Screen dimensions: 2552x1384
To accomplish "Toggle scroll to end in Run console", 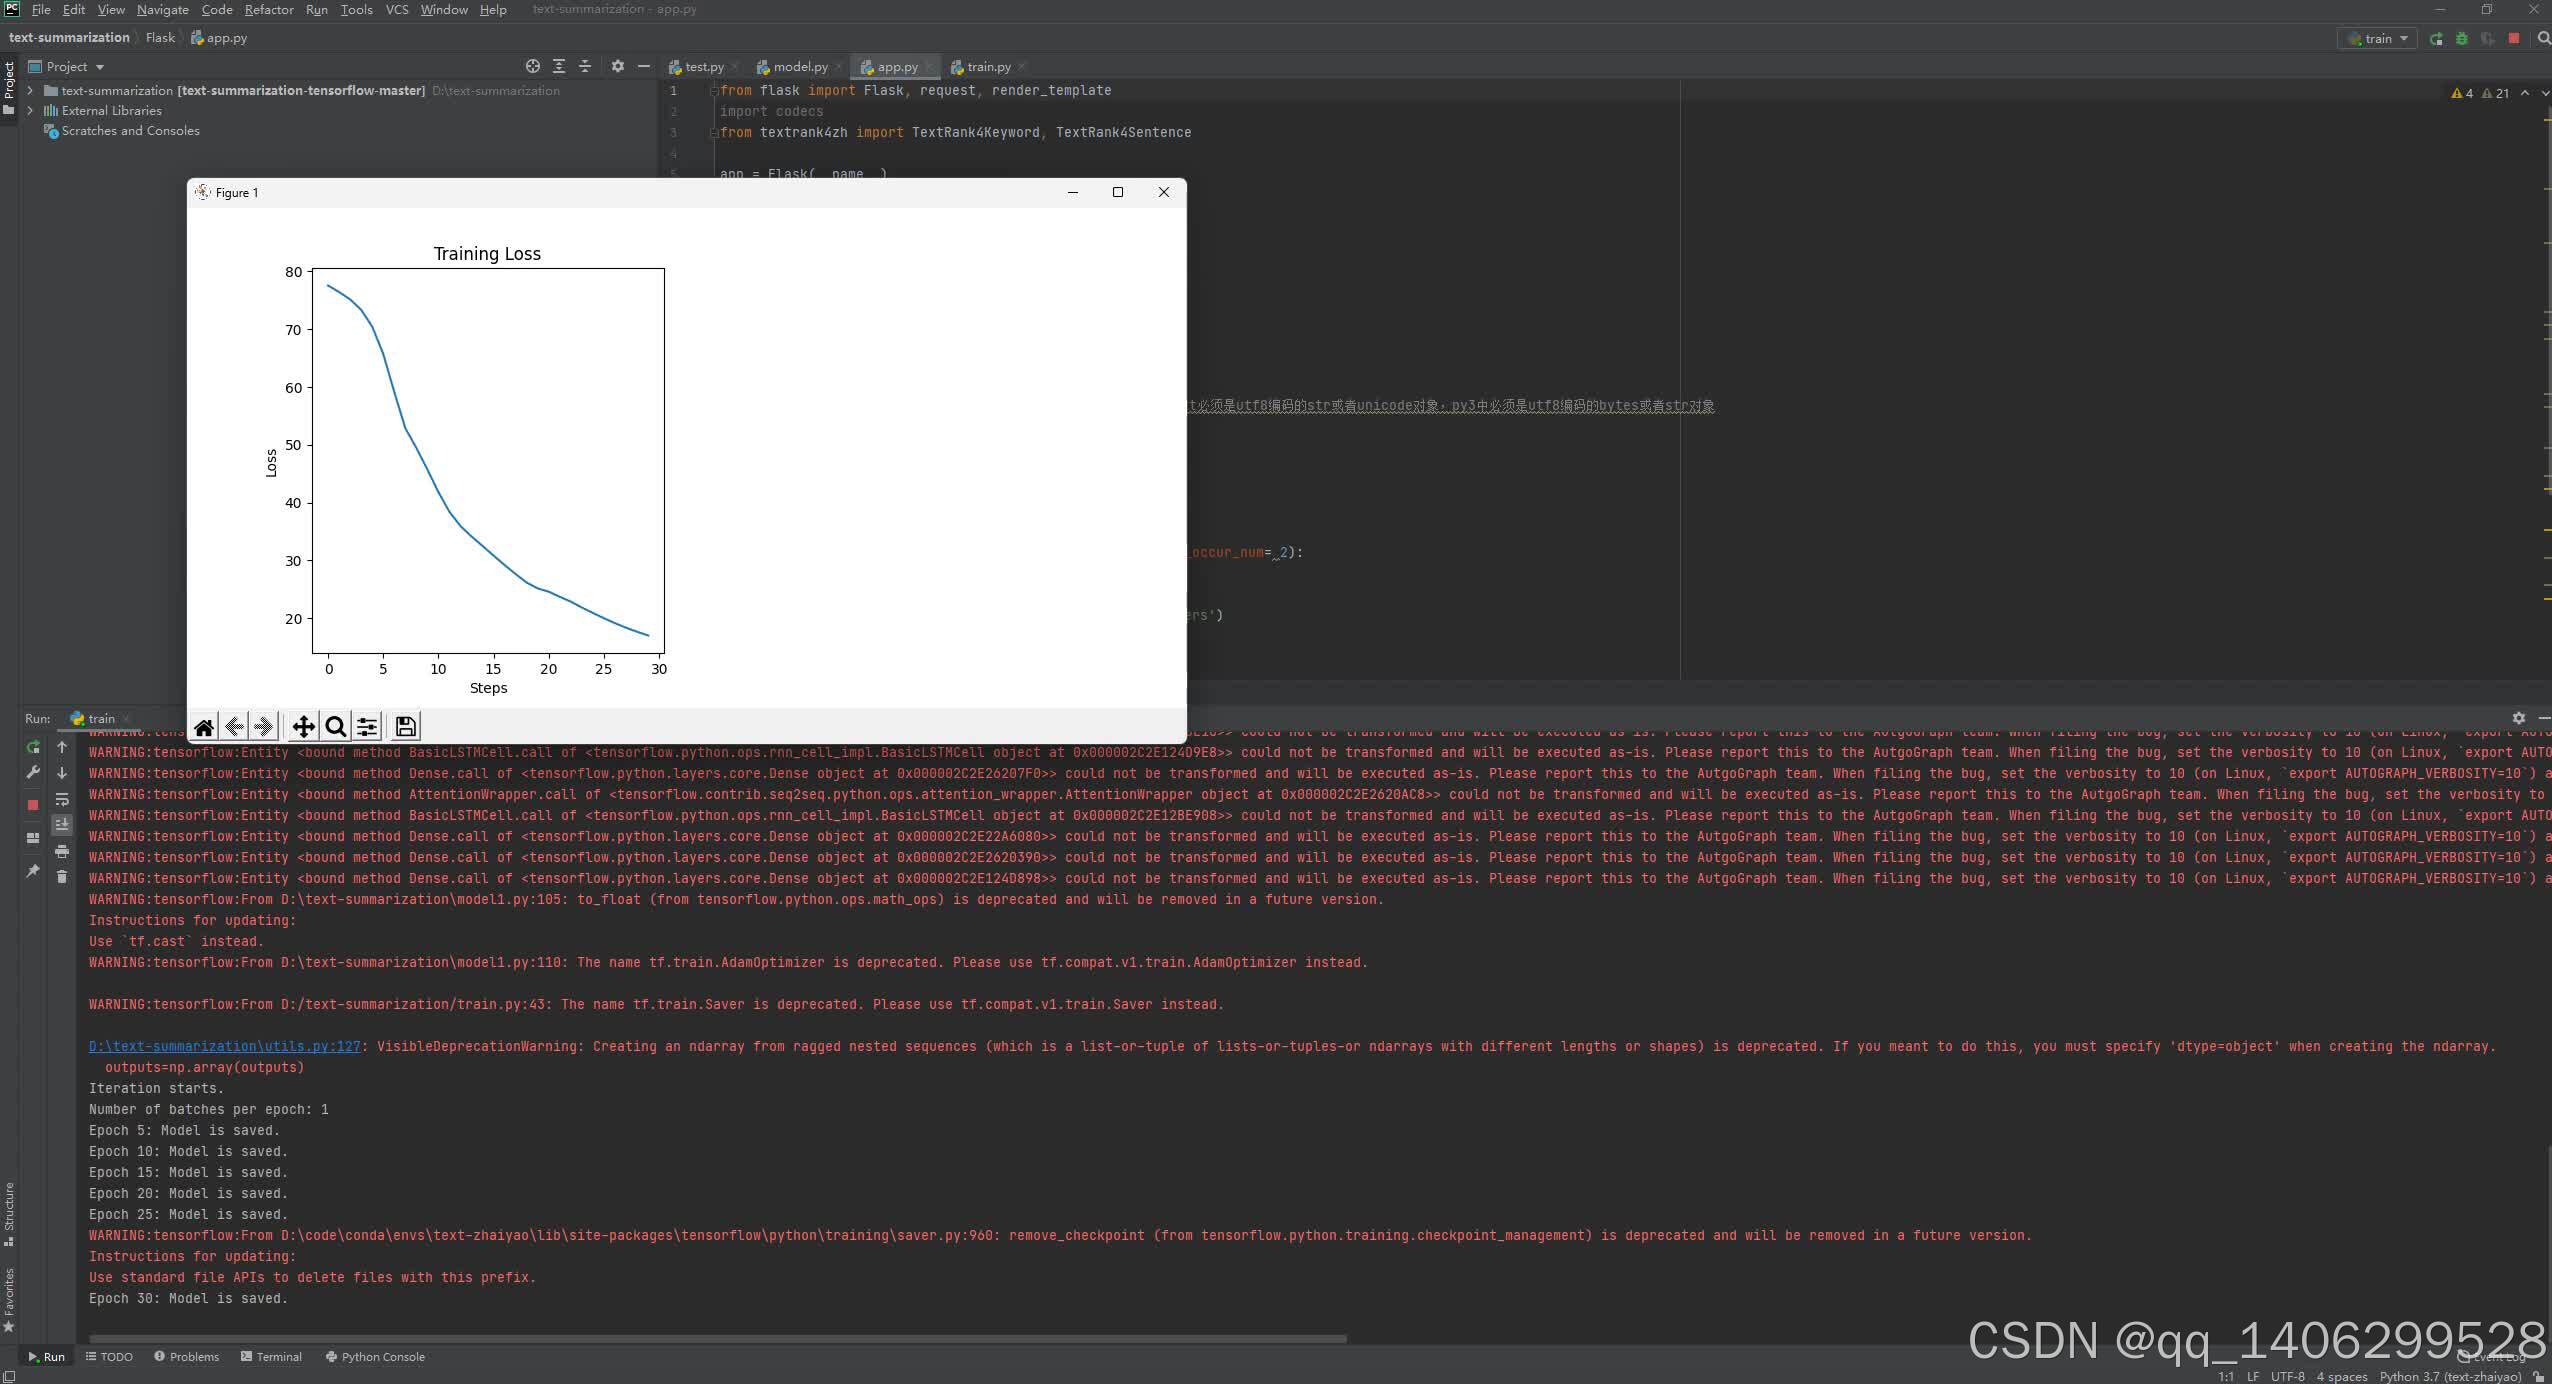I will tap(62, 825).
